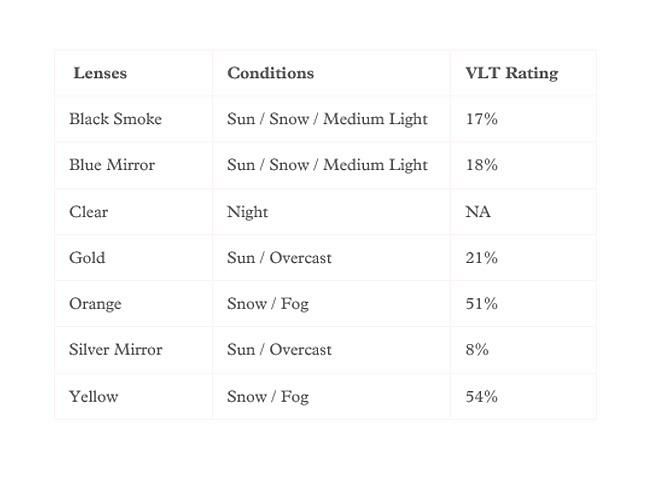Click the VLT Rating column header
This screenshot has height=500, width=650.
tap(511, 73)
